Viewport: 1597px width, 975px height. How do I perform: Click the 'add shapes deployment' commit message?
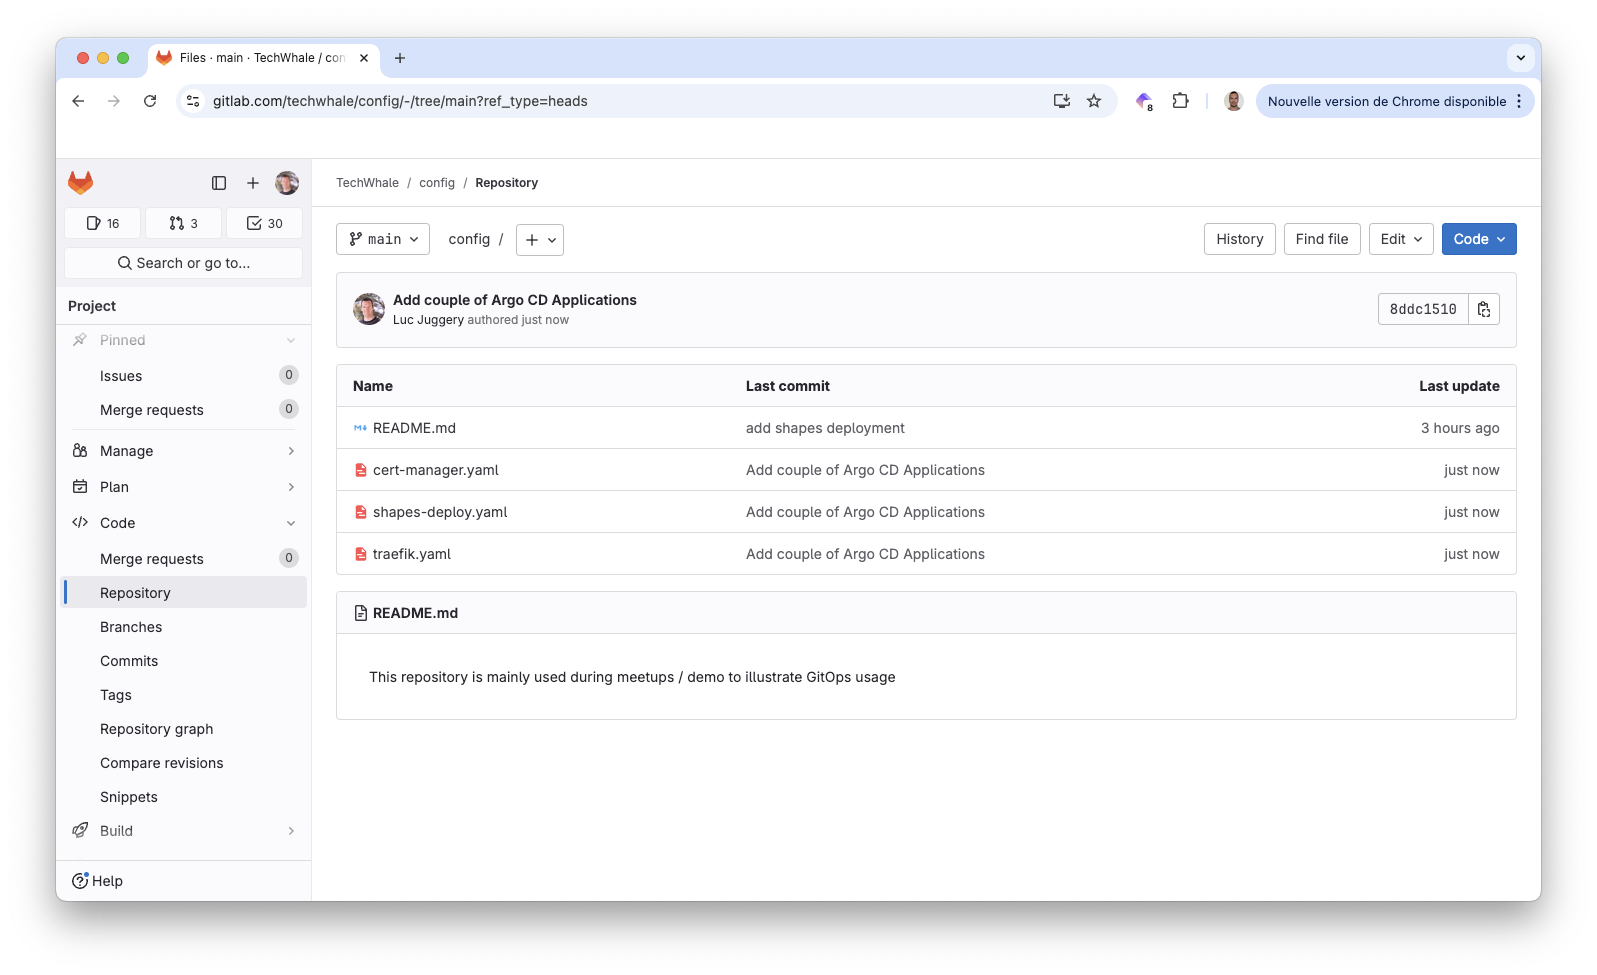click(825, 428)
